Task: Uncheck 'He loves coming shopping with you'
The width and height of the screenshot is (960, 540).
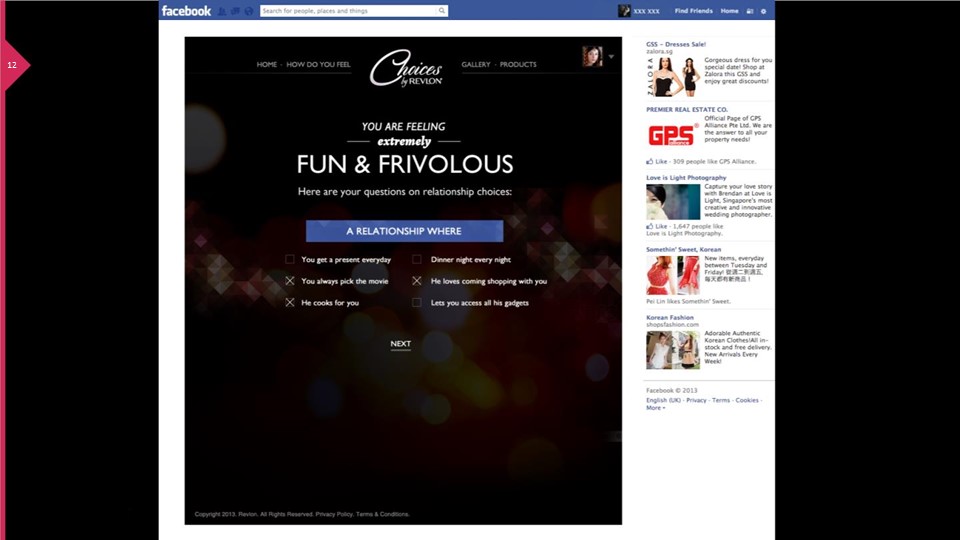Action: [x=417, y=281]
